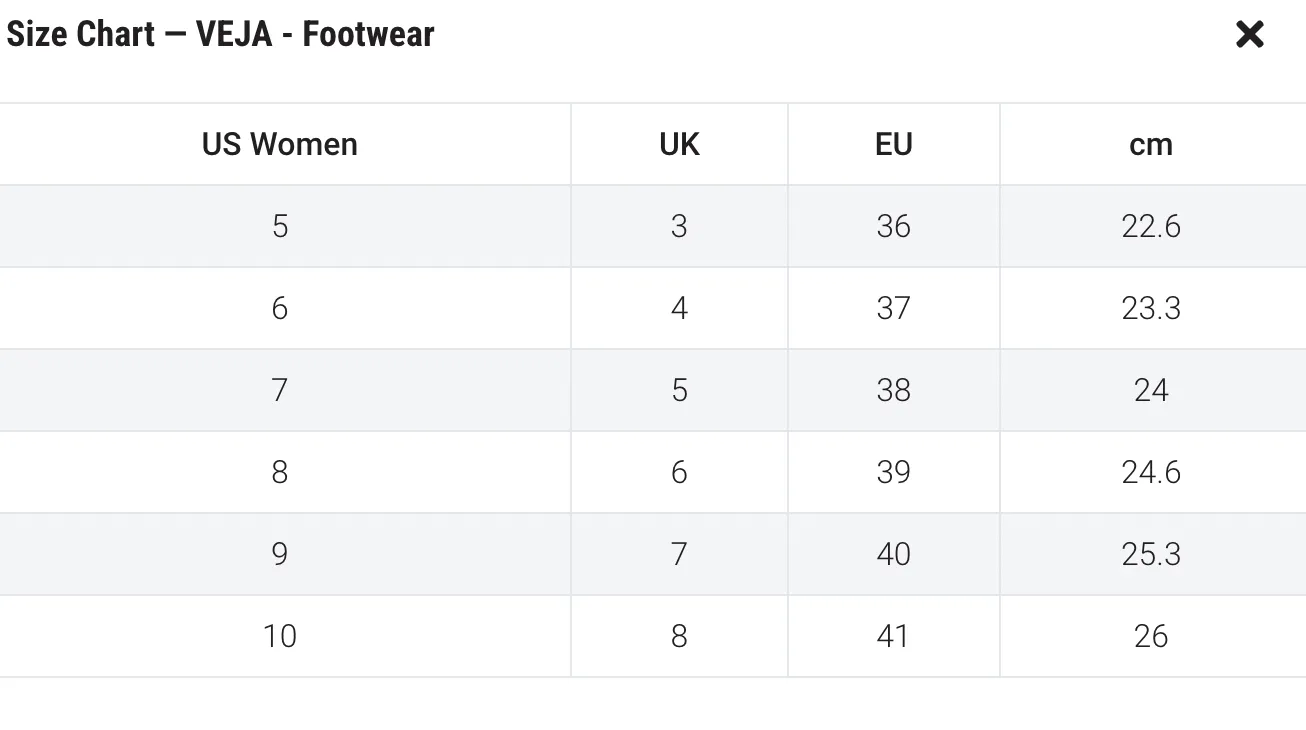Select EU size 38 cell
This screenshot has width=1306, height=730.
[894, 390]
